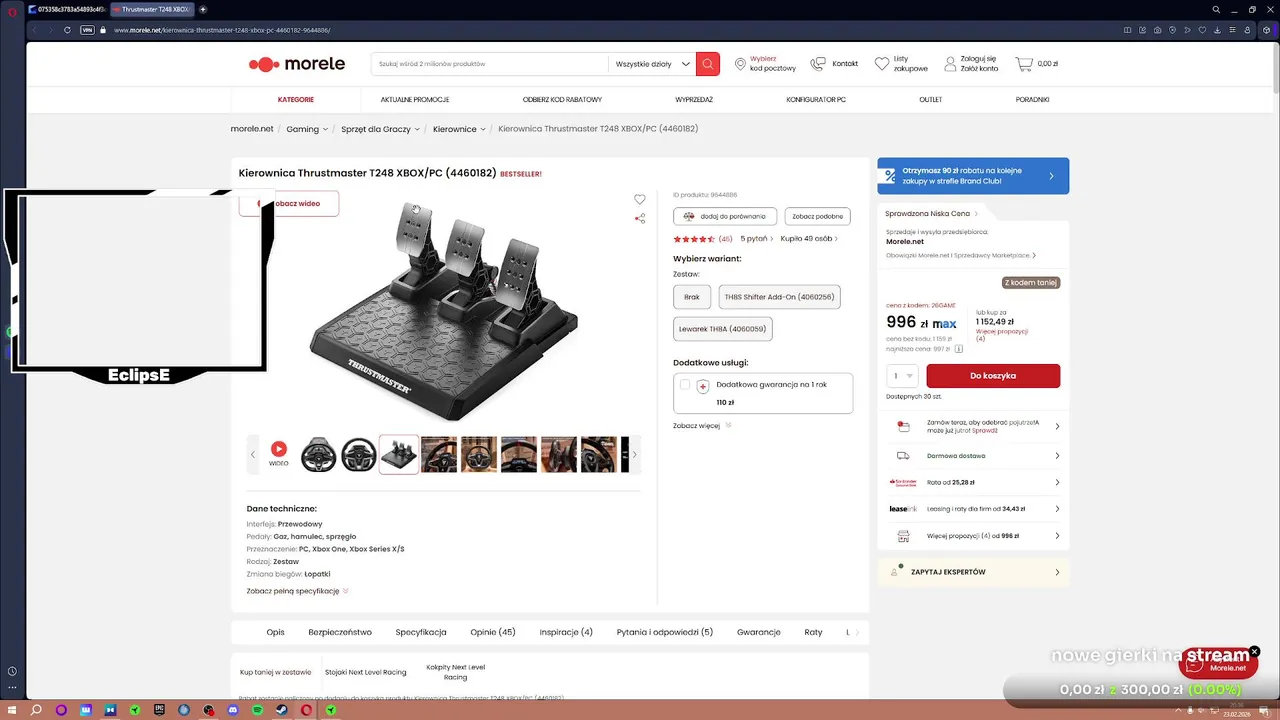
Task: Click the VPN badge in address bar
Action: coord(87,30)
